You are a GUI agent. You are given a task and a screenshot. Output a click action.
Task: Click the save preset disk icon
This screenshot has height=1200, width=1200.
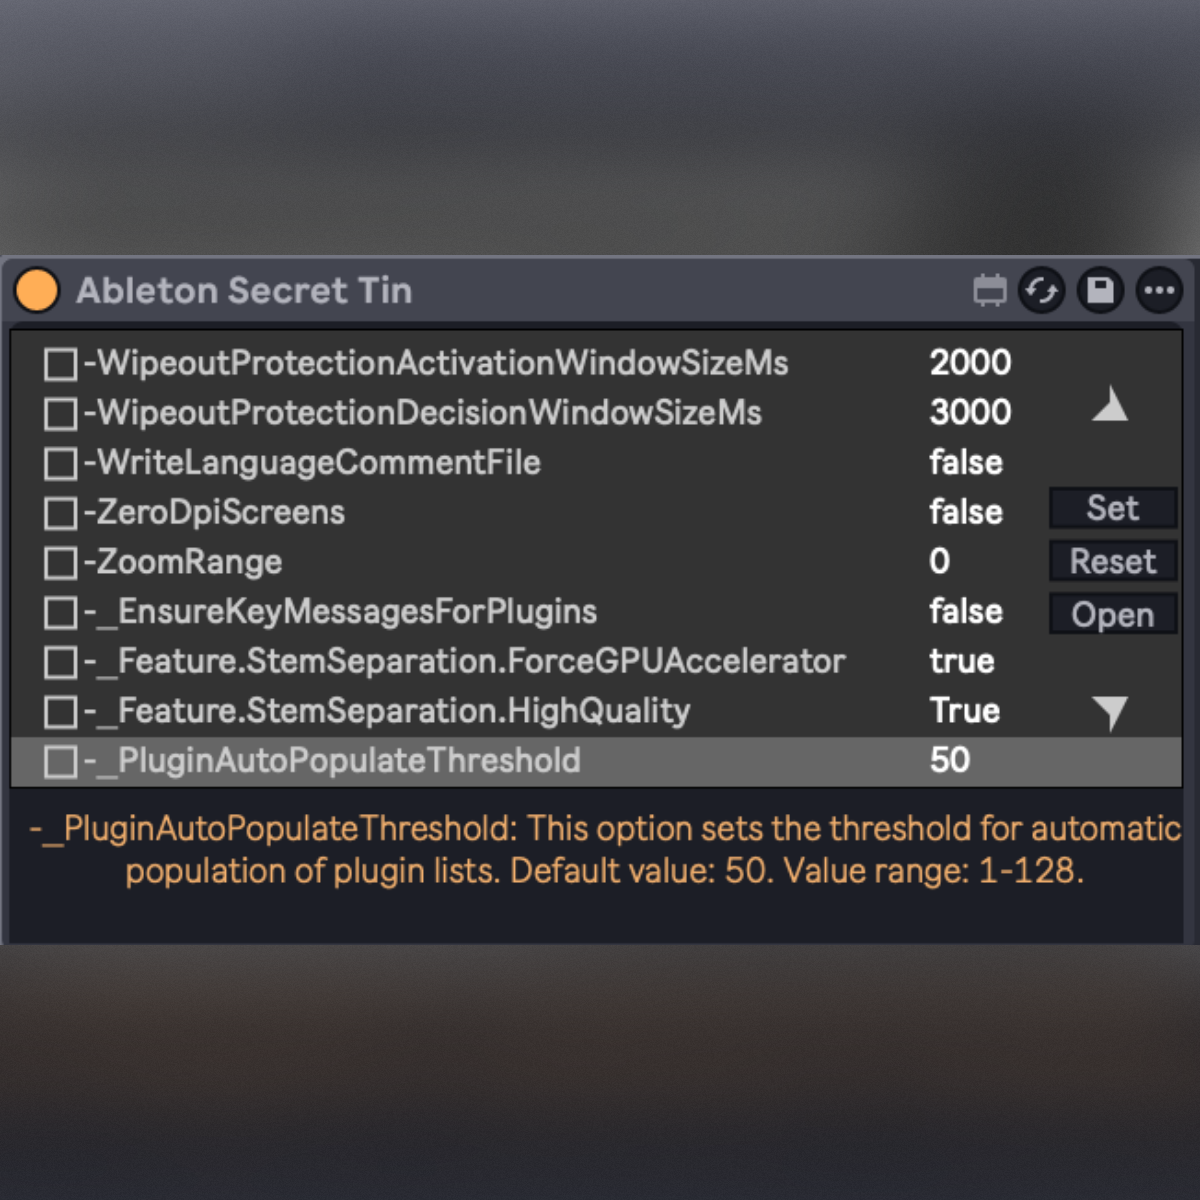(1100, 291)
